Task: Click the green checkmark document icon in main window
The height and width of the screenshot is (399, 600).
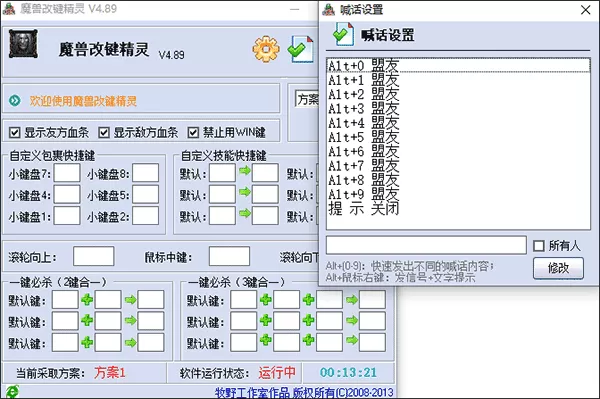Action: pyautogui.click(x=301, y=50)
